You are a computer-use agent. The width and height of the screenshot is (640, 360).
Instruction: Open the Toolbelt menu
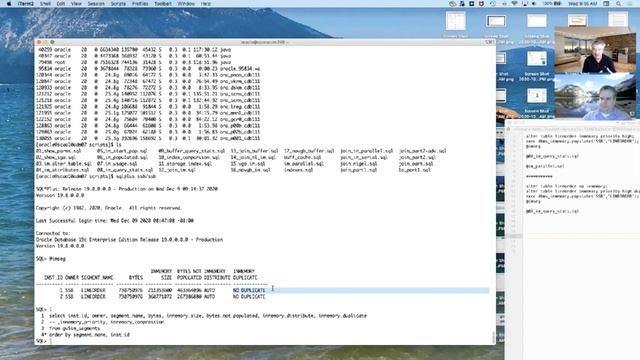[x=163, y=4]
